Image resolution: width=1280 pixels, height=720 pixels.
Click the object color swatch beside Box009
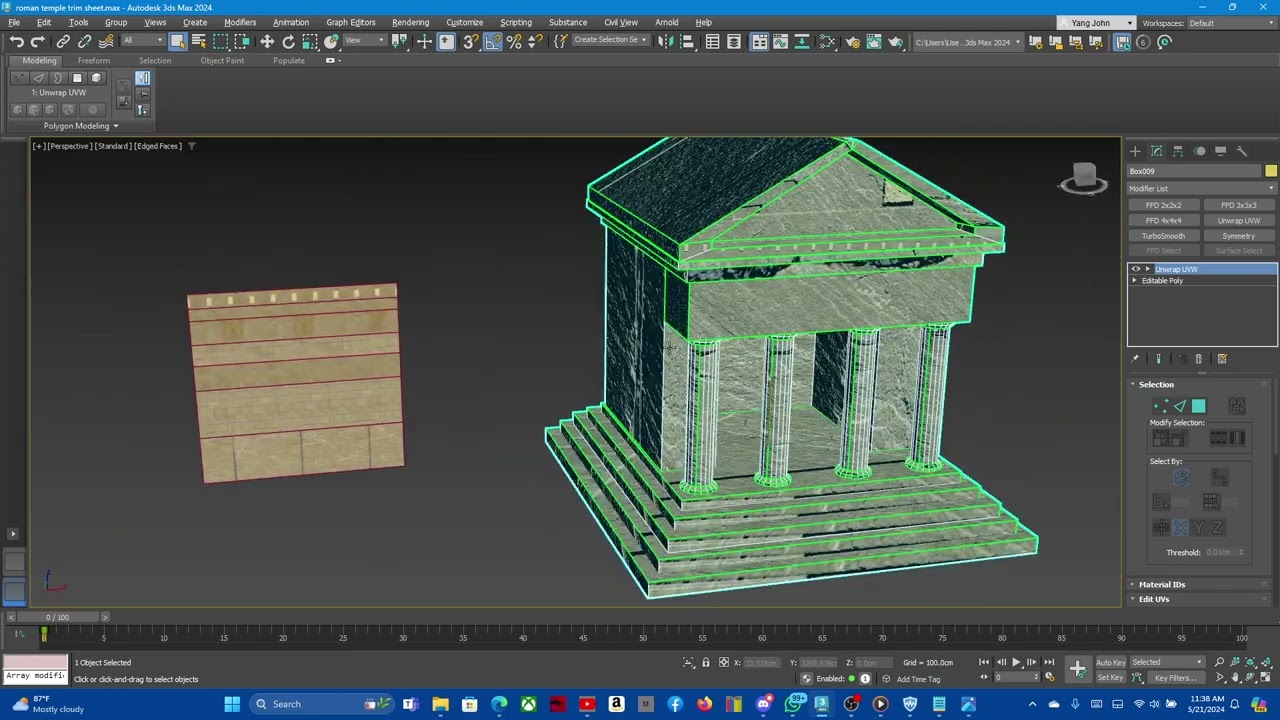(1270, 171)
